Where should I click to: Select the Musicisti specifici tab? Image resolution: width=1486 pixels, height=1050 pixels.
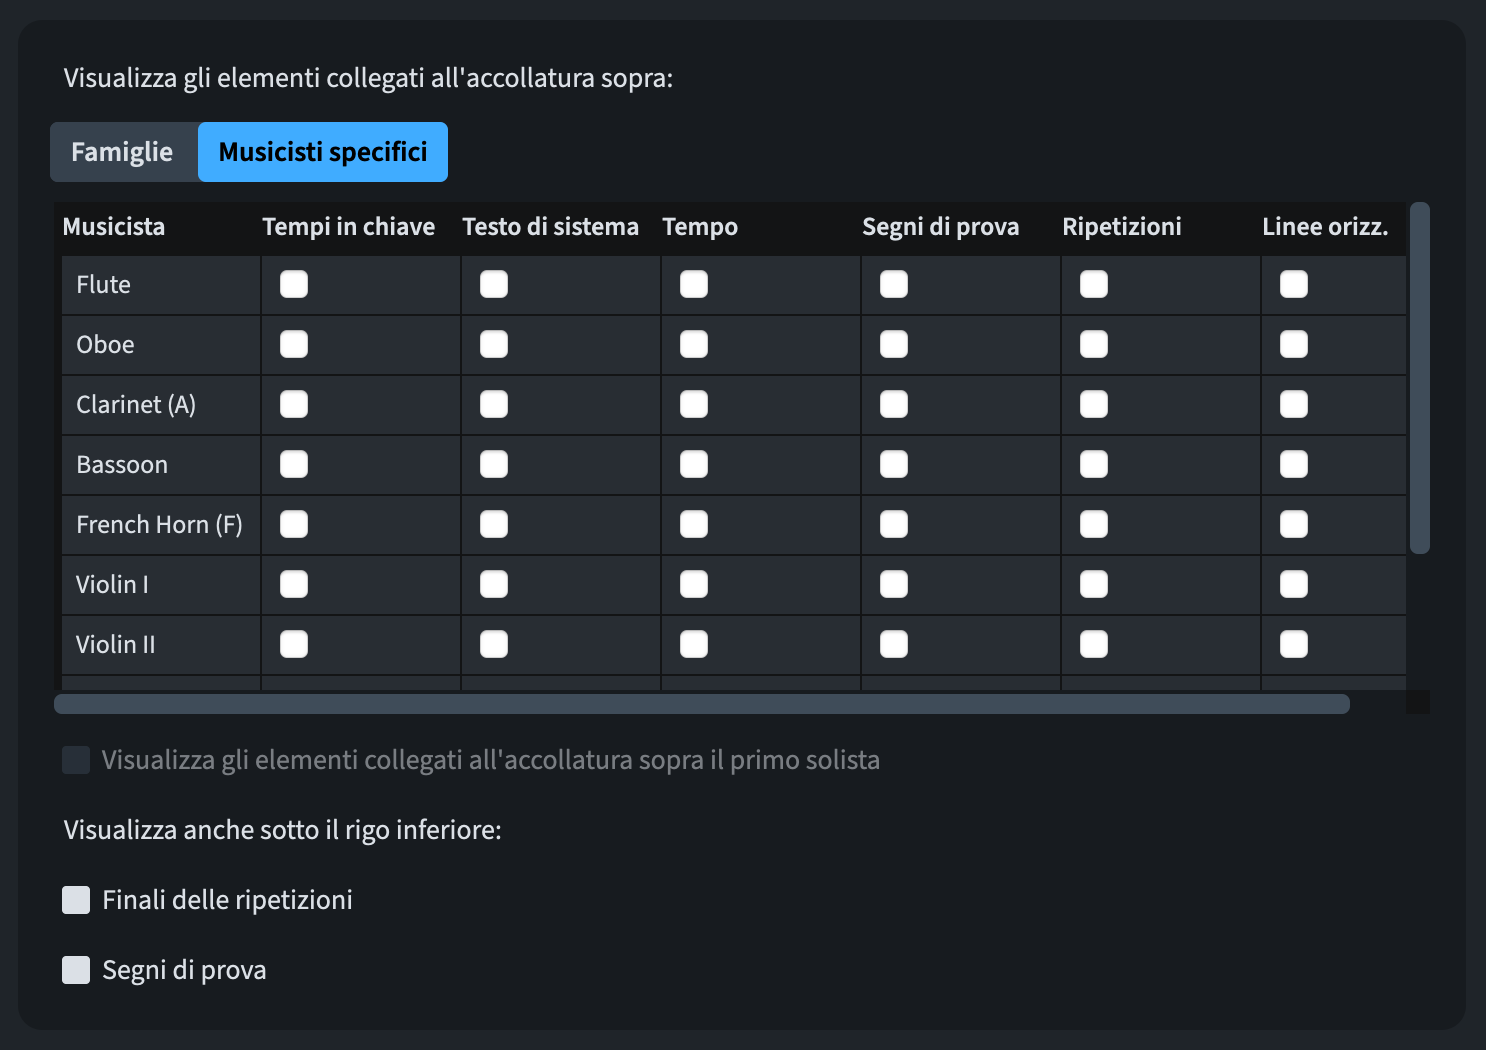tap(322, 152)
